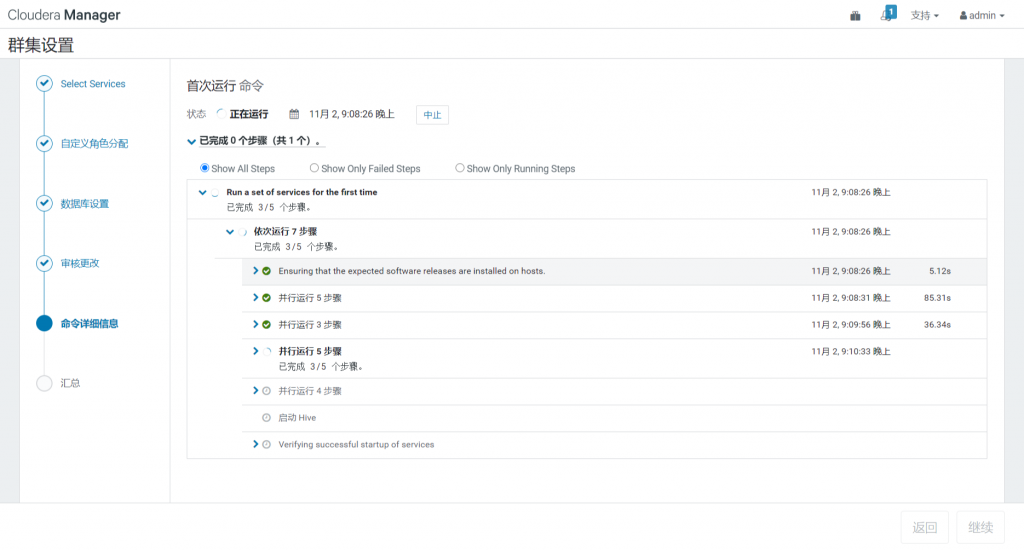Expand the pending 并行运行 4 步骤 step
This screenshot has height=550, width=1024.
coord(255,391)
